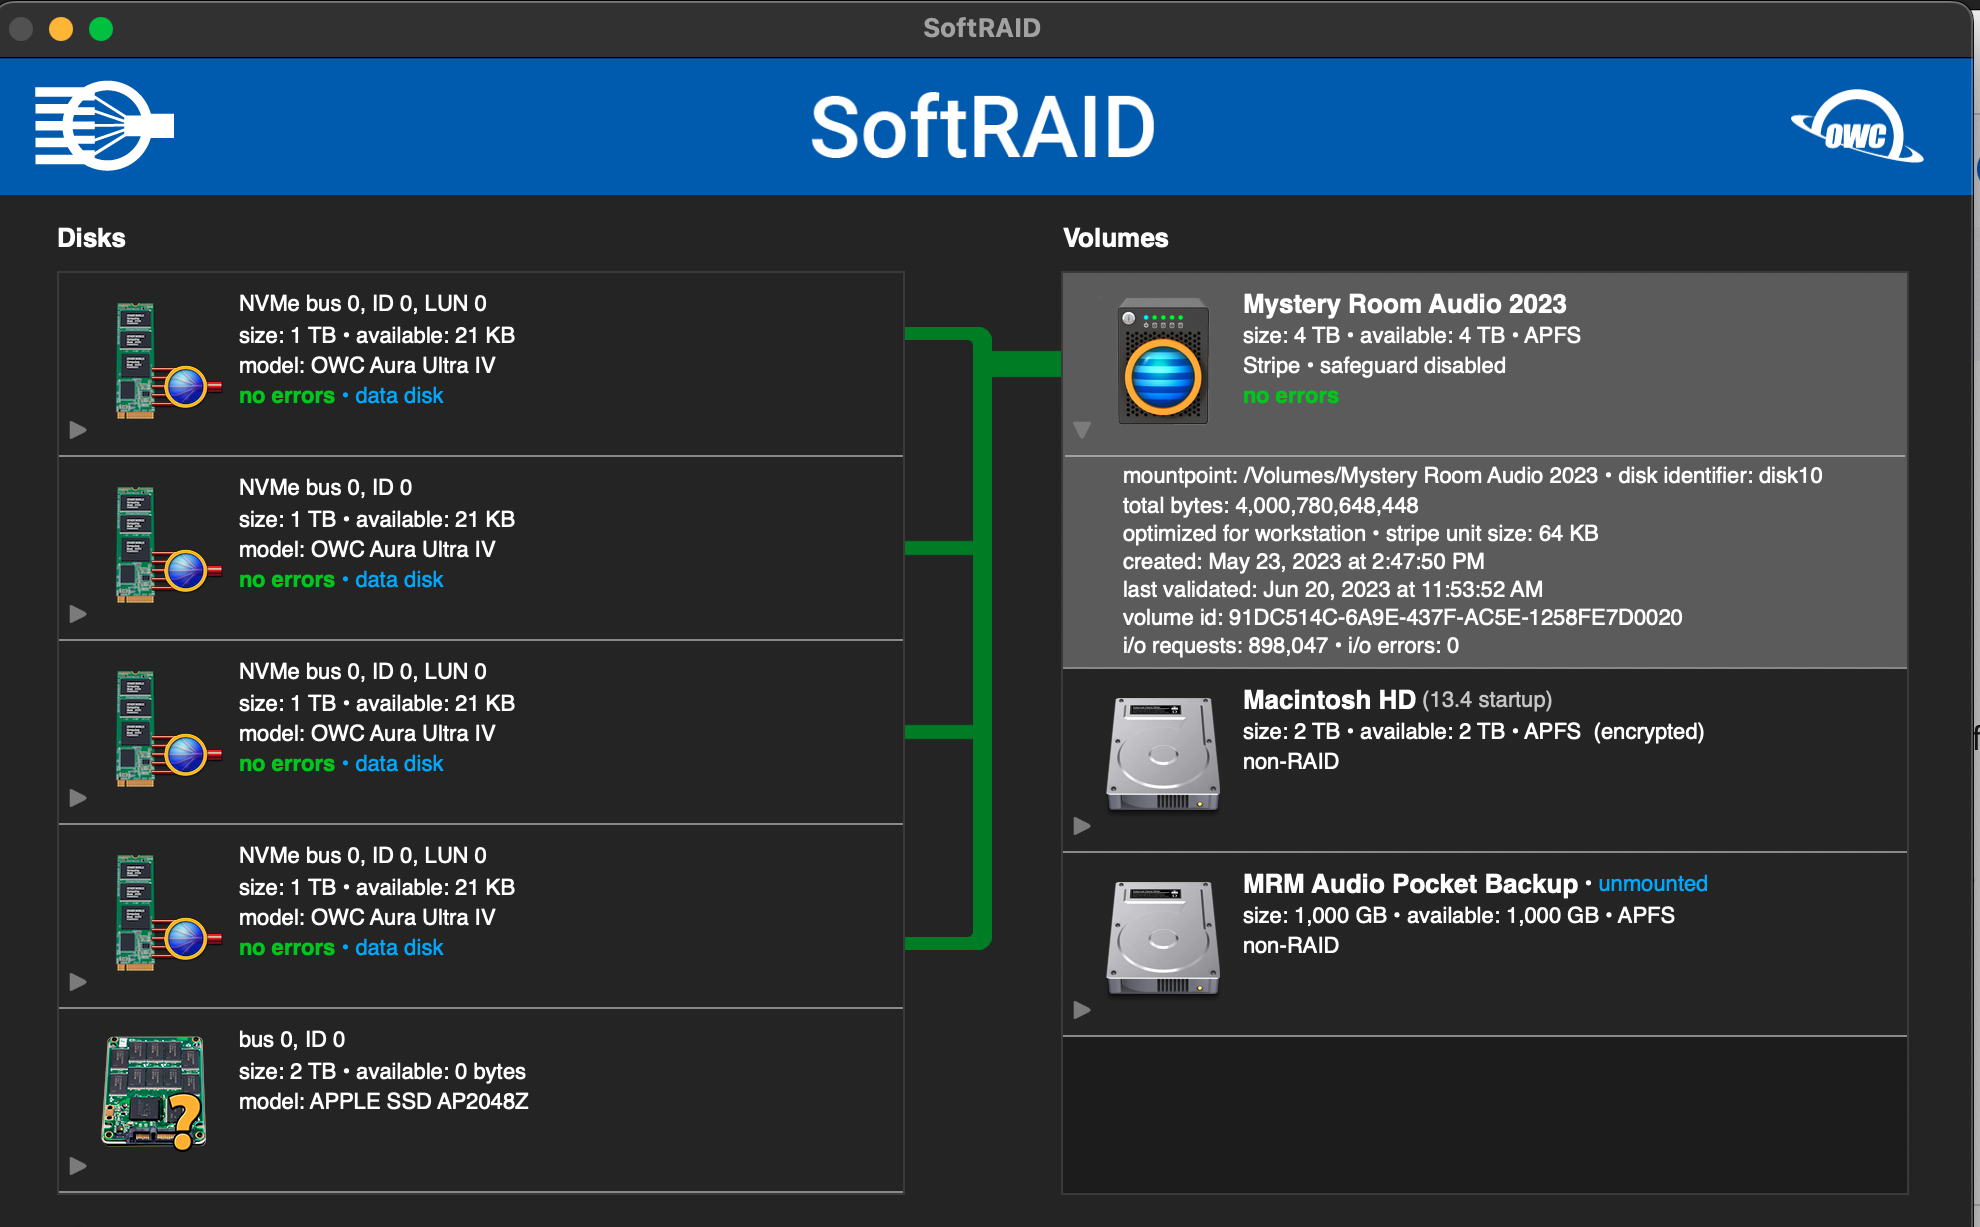Click the green zoom window button

pyautogui.click(x=101, y=29)
